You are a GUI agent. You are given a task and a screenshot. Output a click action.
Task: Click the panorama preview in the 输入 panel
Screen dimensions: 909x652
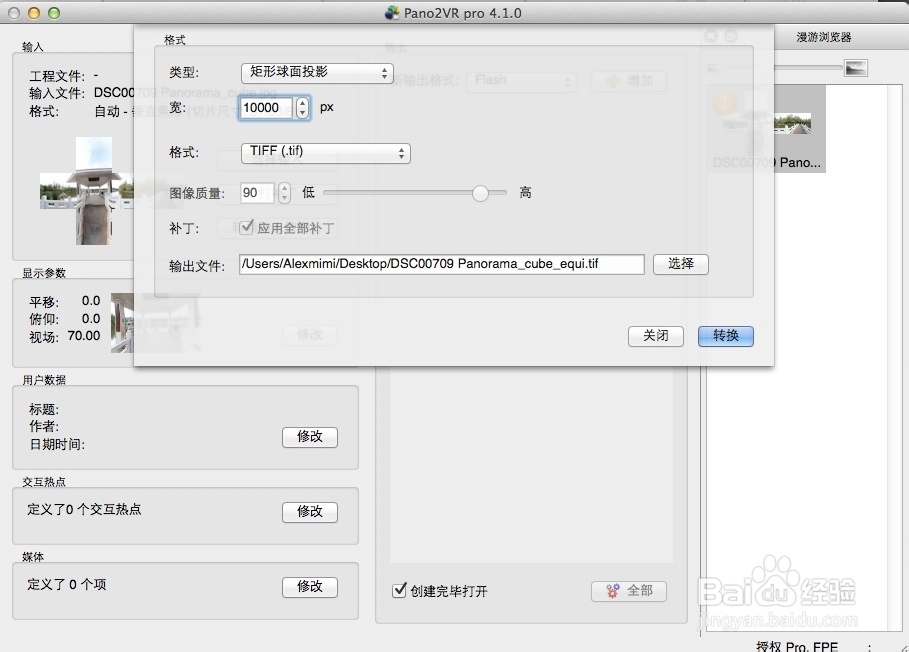[95, 190]
